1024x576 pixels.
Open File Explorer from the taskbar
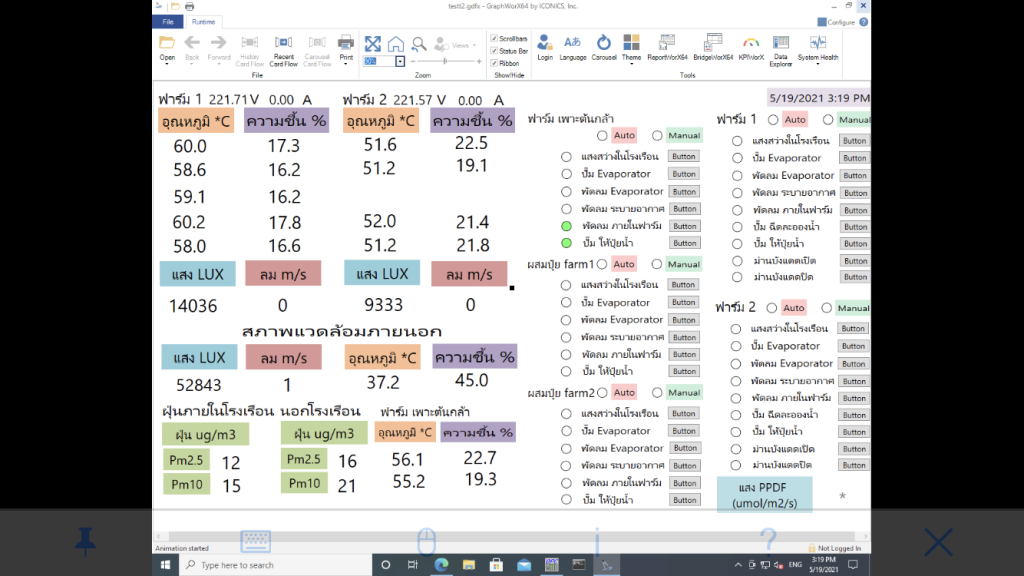[469, 565]
